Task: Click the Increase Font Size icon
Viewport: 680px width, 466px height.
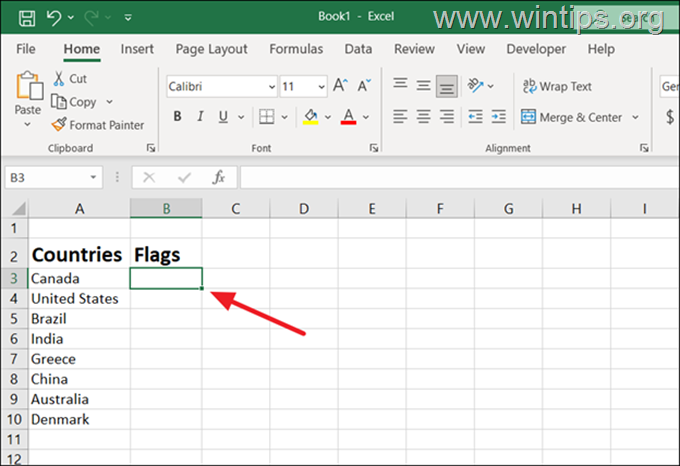Action: [340, 86]
